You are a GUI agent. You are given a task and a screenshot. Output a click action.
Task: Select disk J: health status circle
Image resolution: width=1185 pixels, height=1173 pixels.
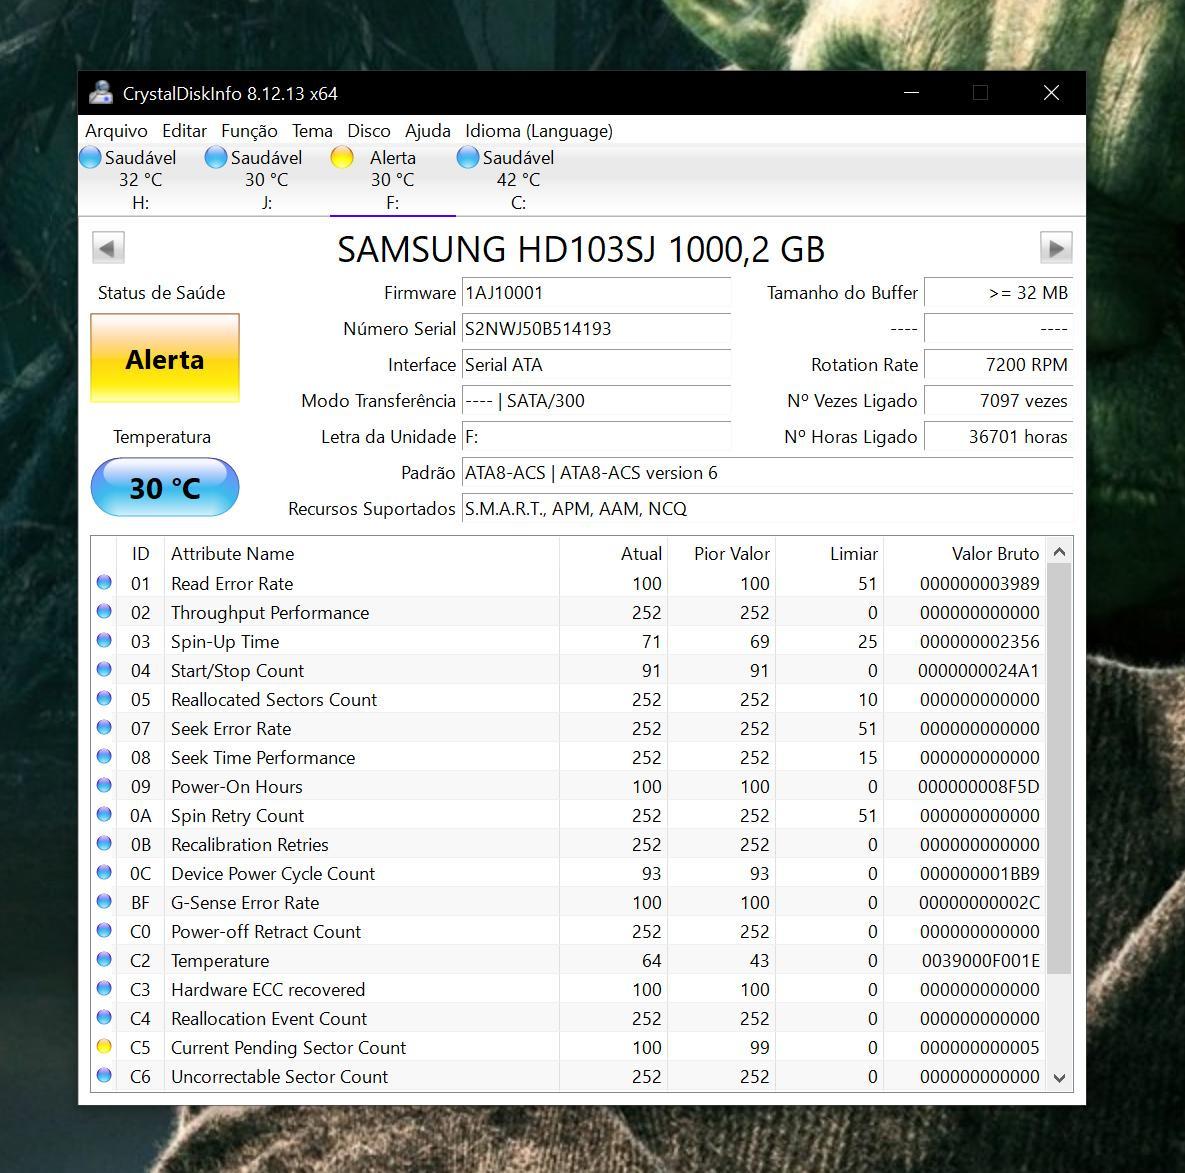pos(216,157)
